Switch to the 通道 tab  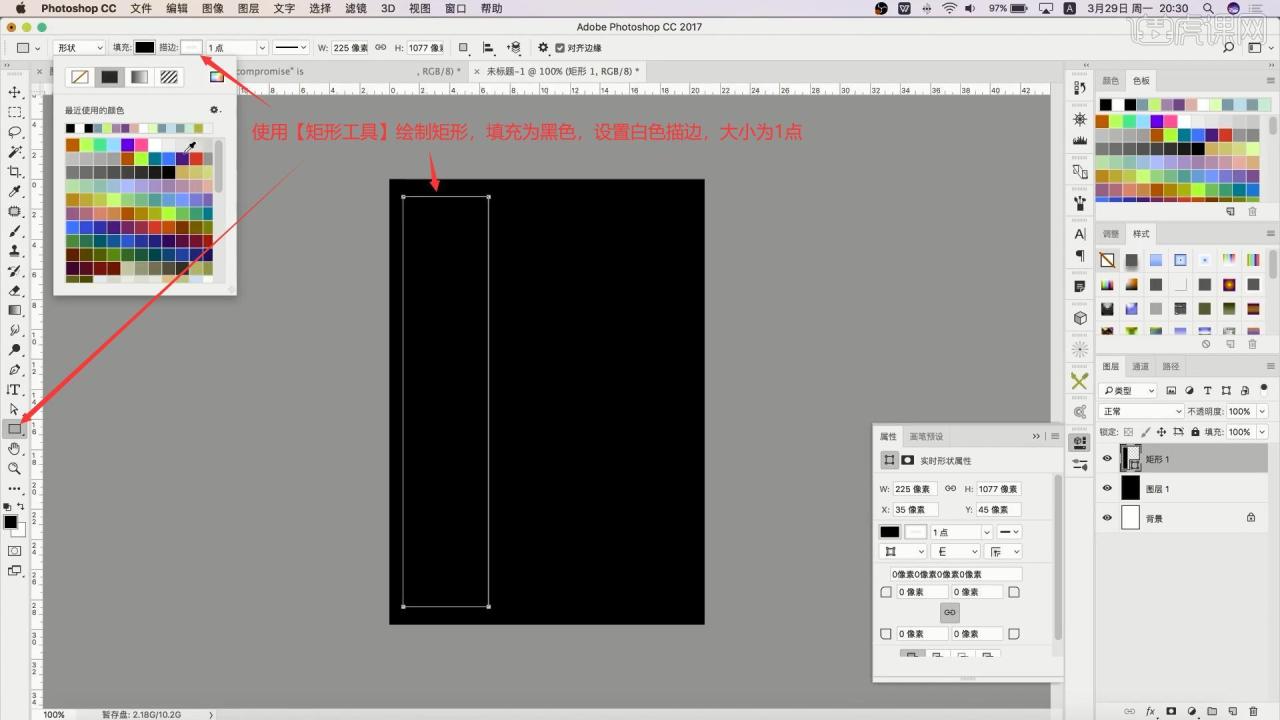(x=1141, y=366)
